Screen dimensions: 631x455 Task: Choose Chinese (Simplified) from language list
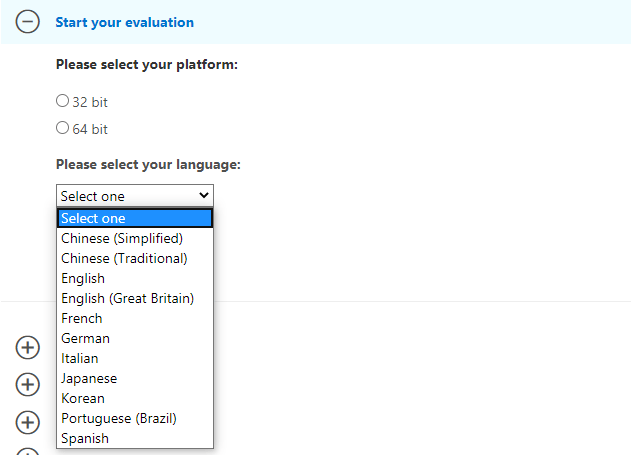(x=122, y=238)
